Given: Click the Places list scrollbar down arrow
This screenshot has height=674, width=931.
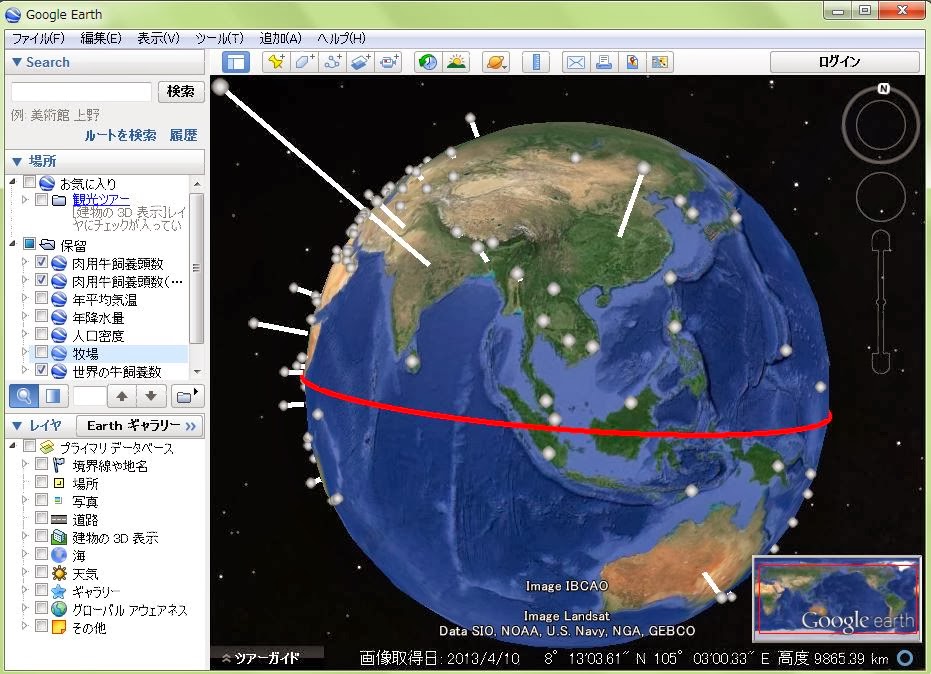Looking at the screenshot, I should (197, 372).
